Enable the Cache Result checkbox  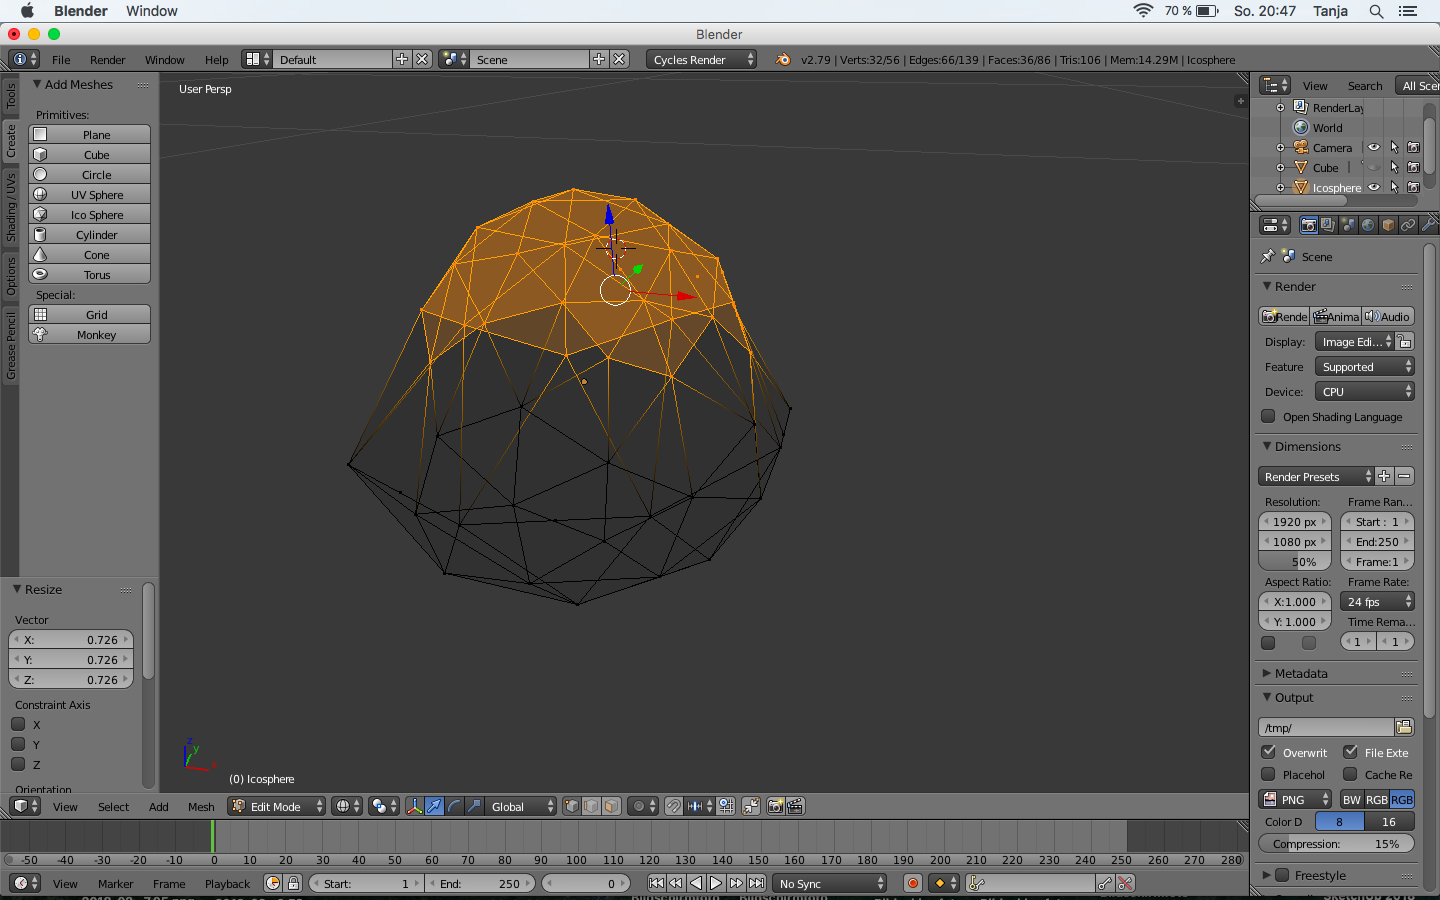(1350, 774)
